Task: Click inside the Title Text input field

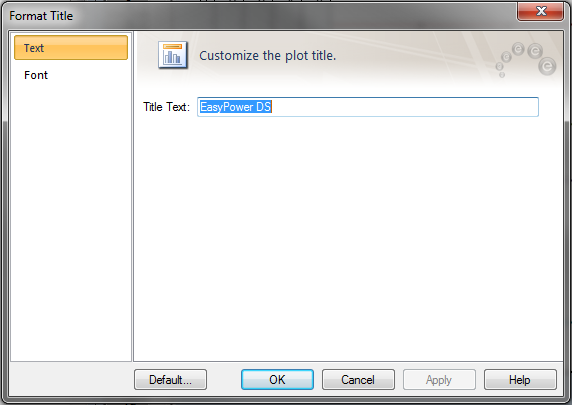Action: tap(368, 107)
